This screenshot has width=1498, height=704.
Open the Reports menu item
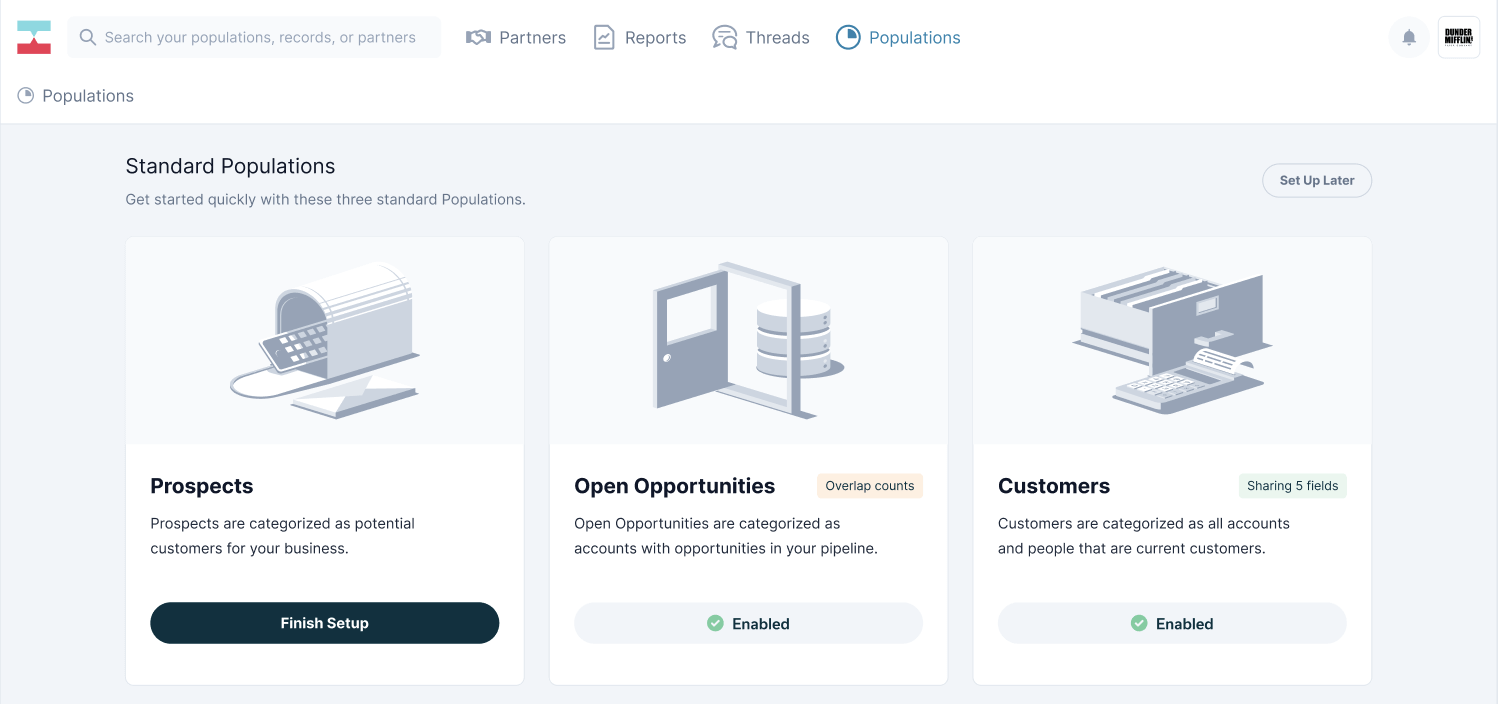click(655, 38)
